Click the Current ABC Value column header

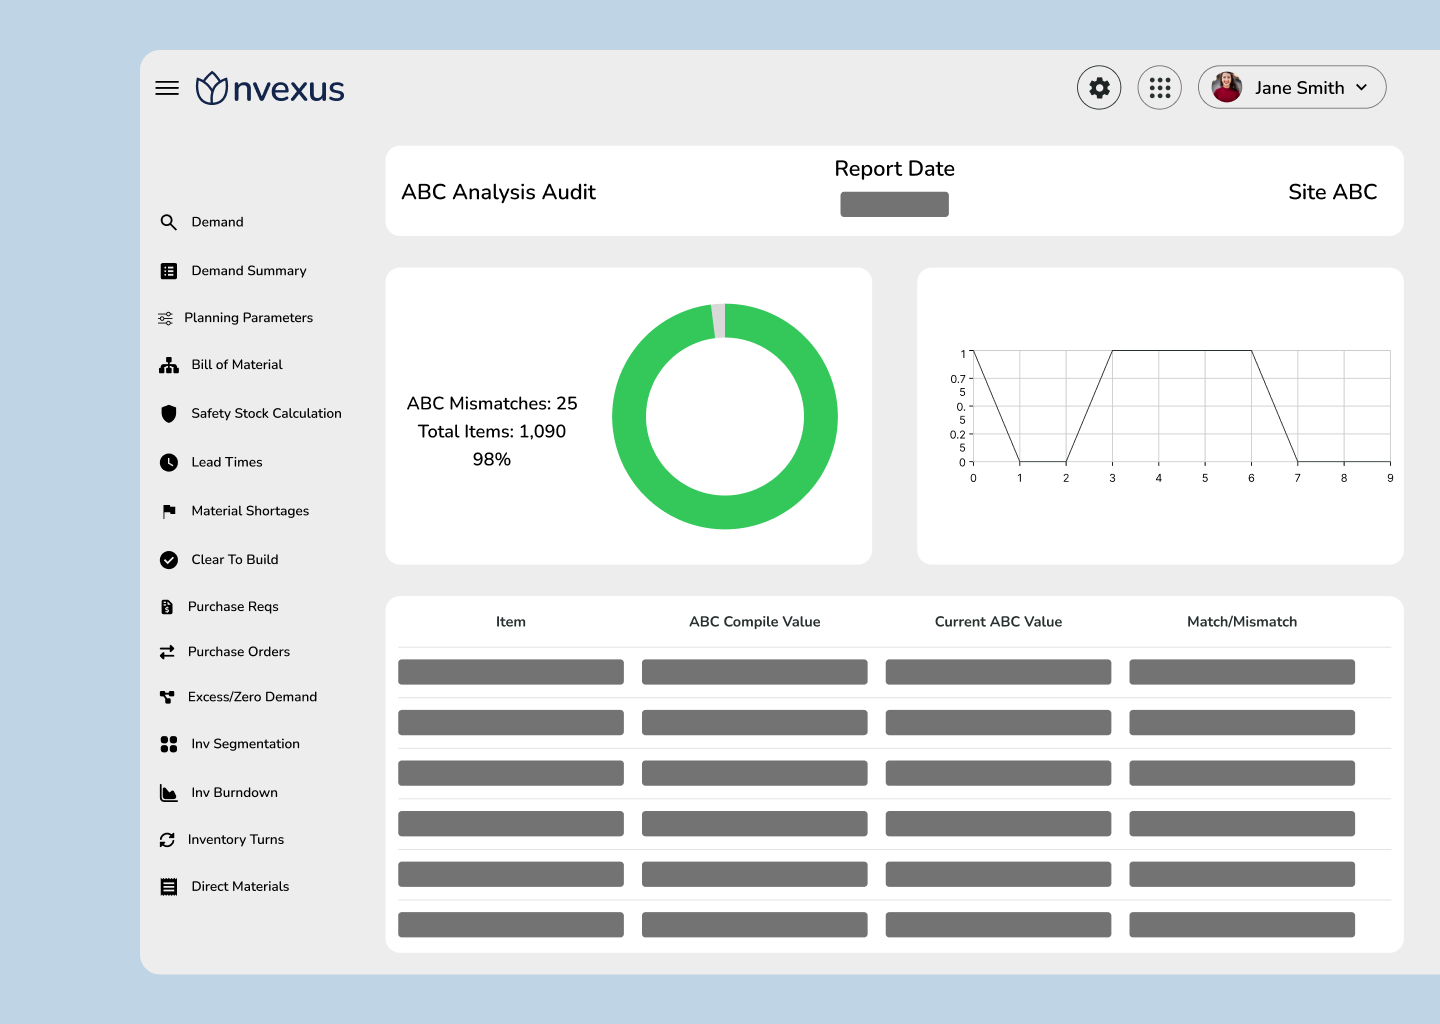pyautogui.click(x=998, y=622)
